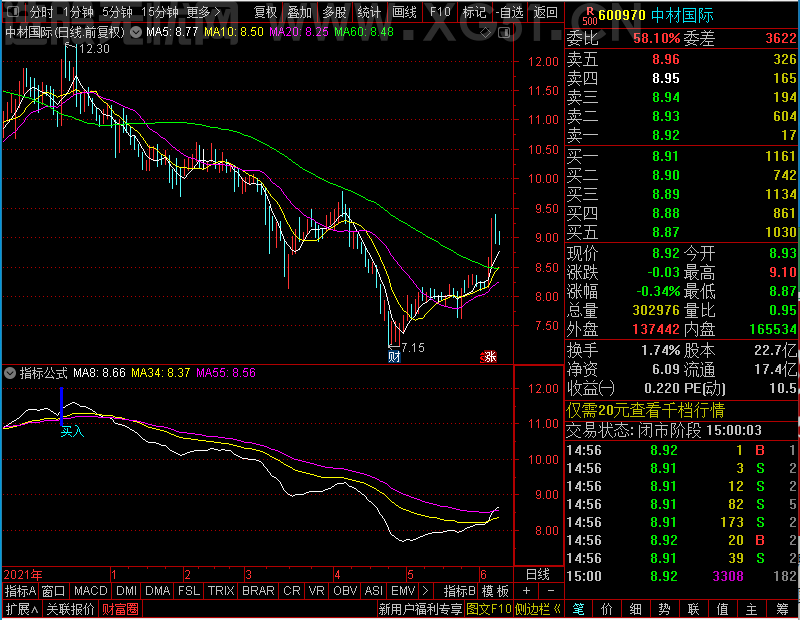
Task: Click the 仅需20元查看千档行情 promo link
Action: [x=645, y=410]
